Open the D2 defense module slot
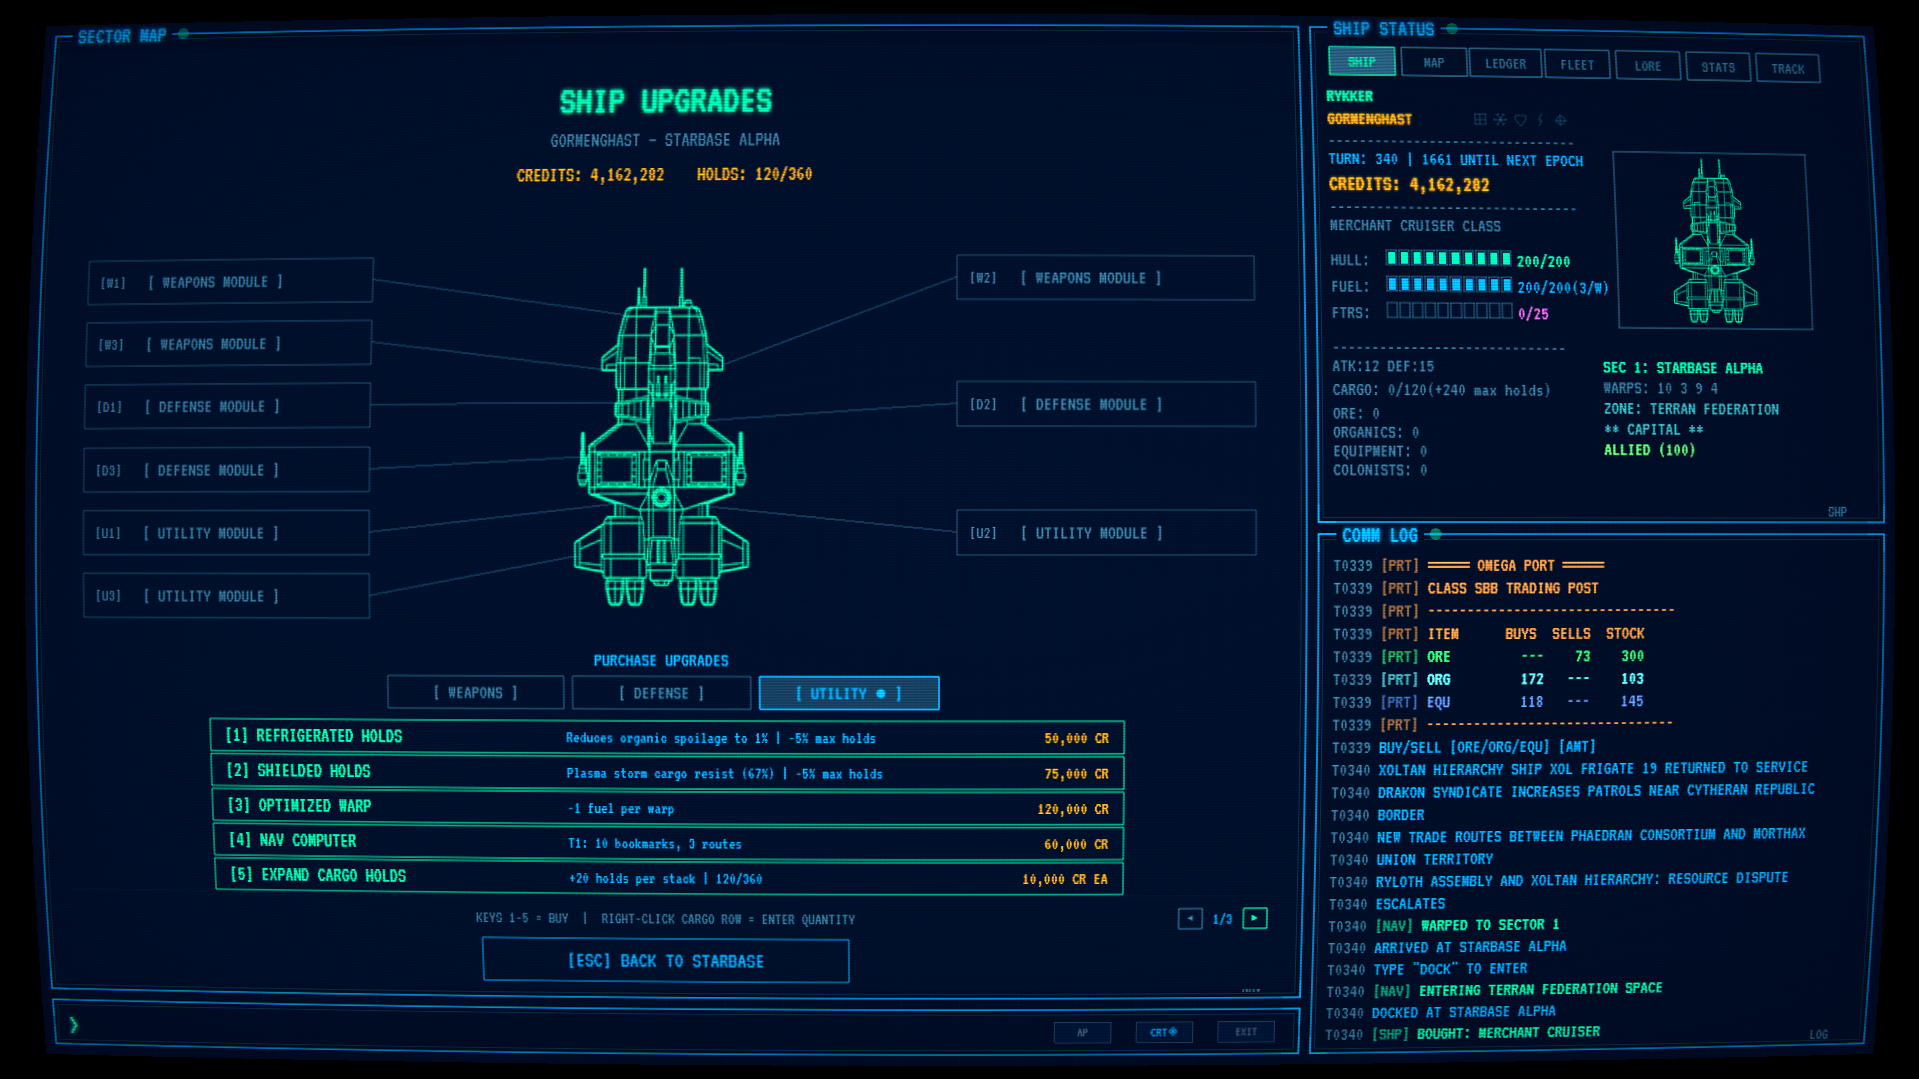Image resolution: width=1919 pixels, height=1079 pixels. click(x=1106, y=404)
